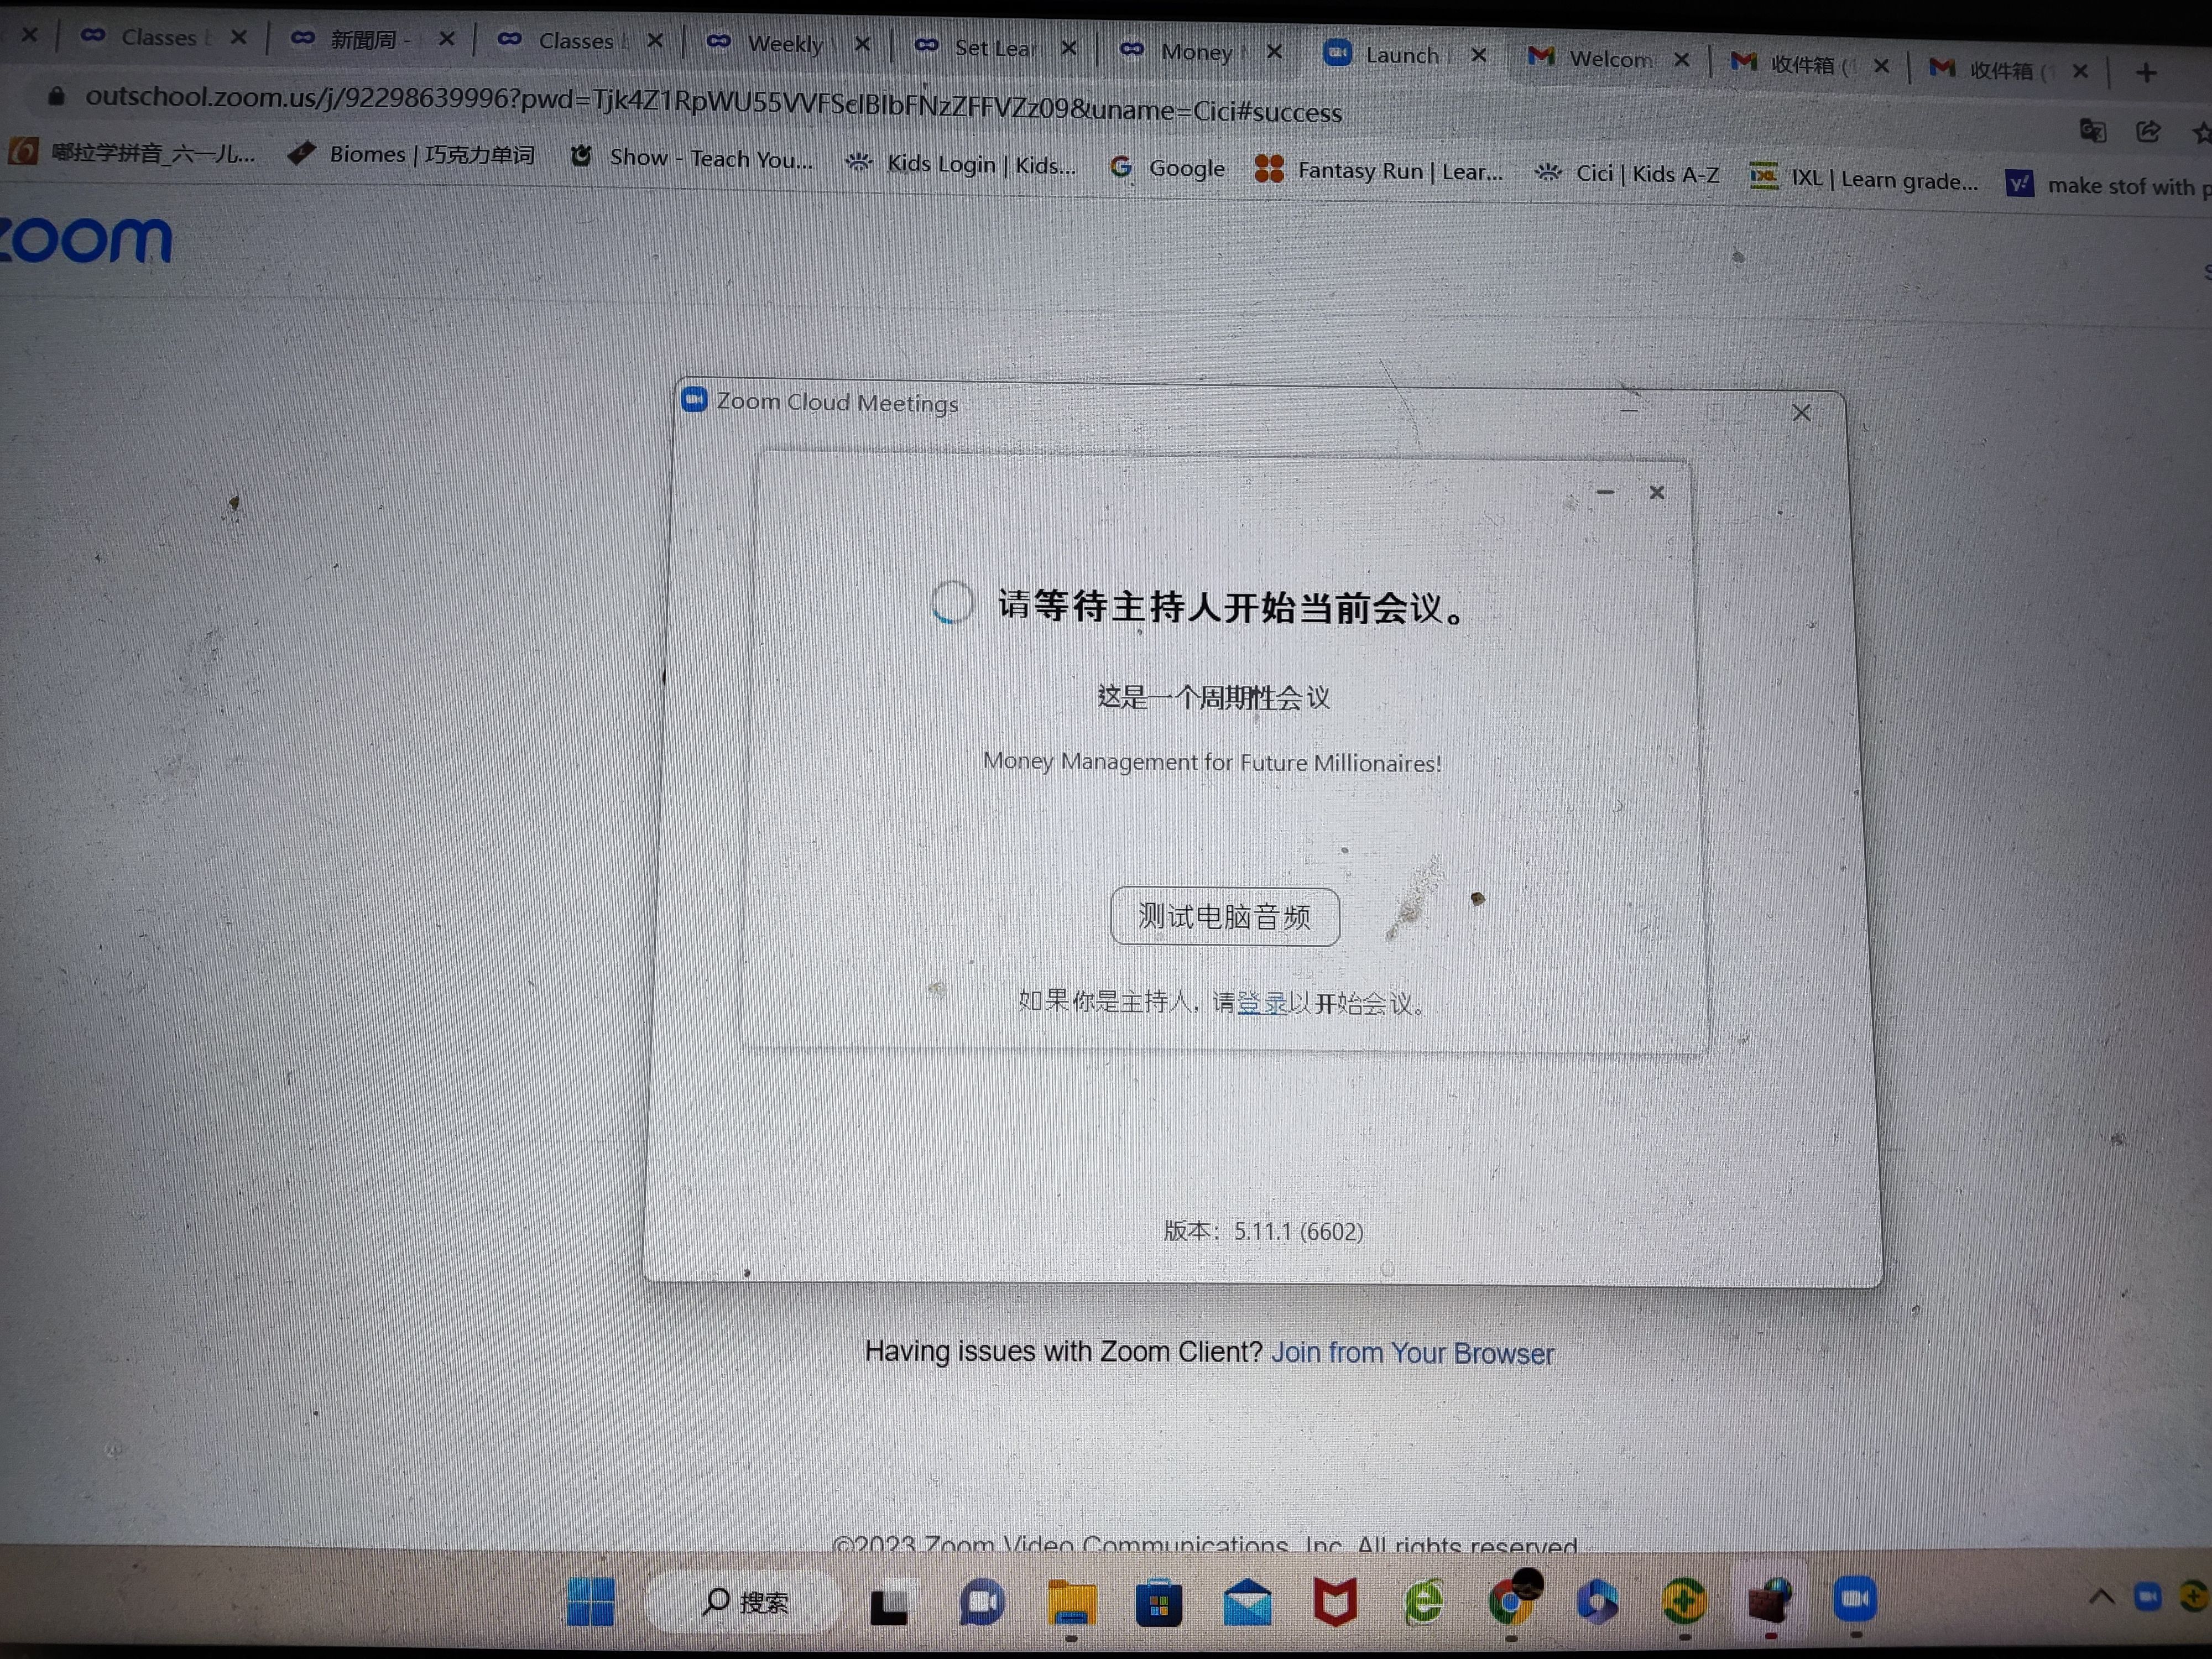The width and height of the screenshot is (2212, 1659).
Task: Click the Zoom icon in the taskbar
Action: click(x=1855, y=1599)
